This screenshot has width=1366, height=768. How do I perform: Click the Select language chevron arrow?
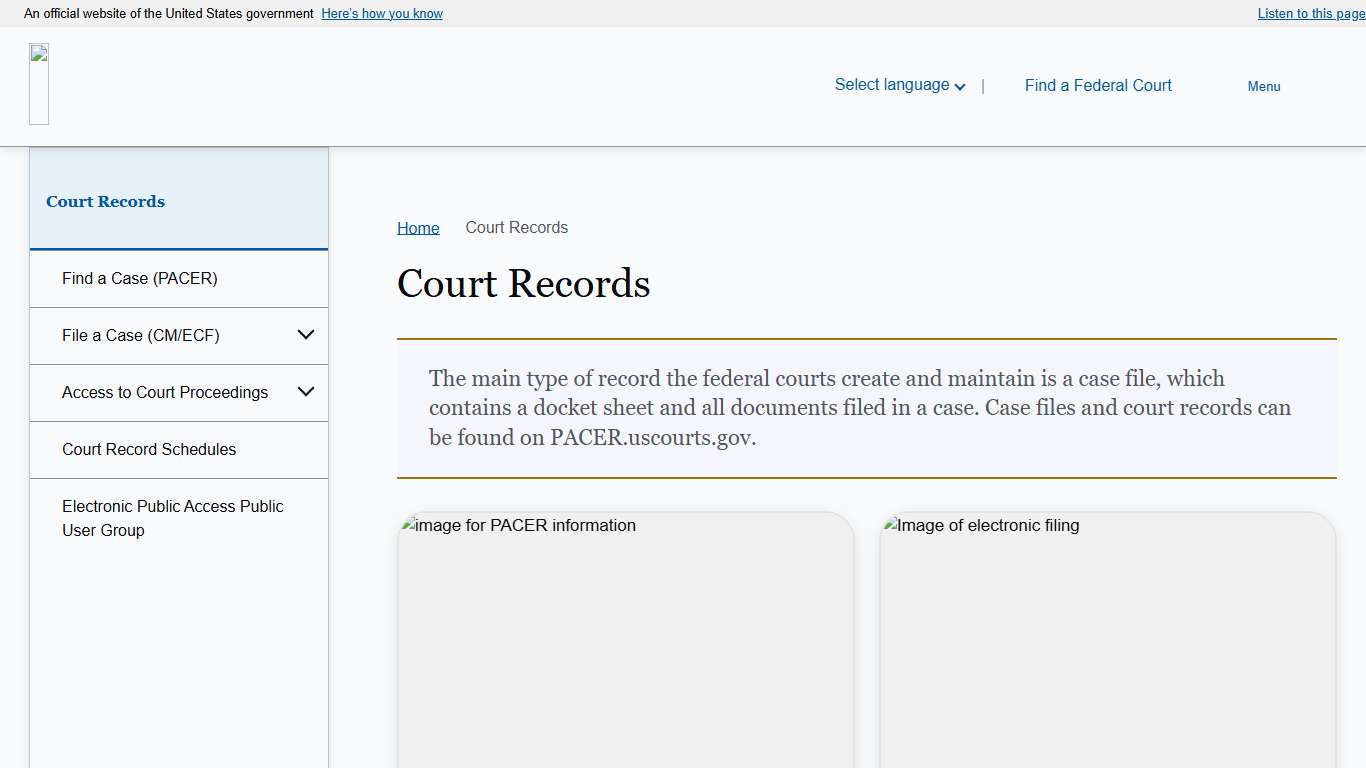coord(960,86)
